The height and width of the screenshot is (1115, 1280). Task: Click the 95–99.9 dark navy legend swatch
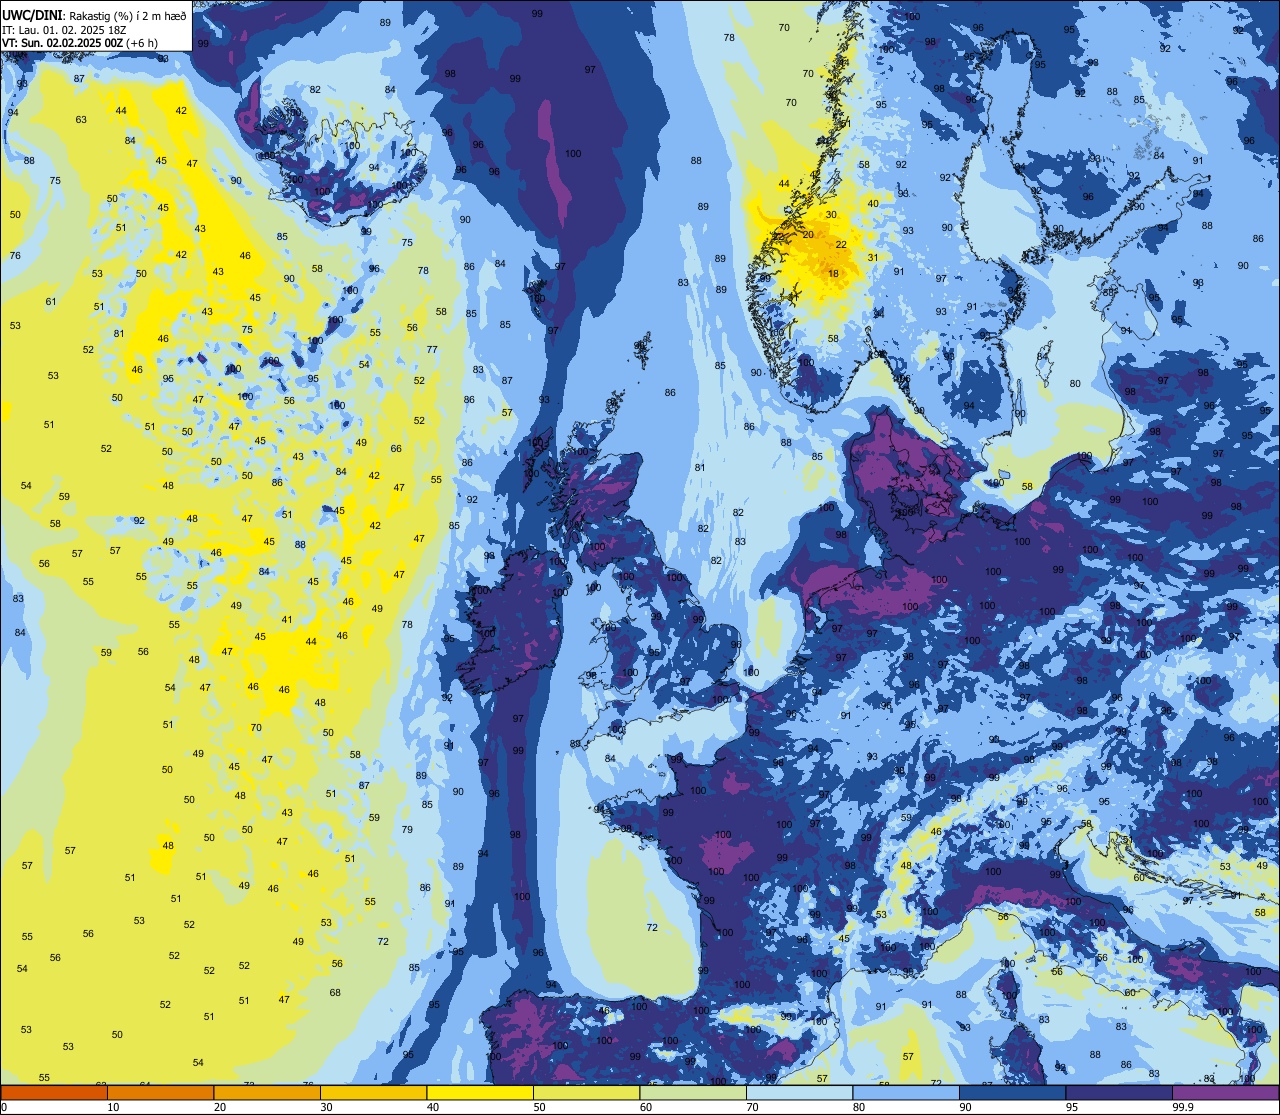(1119, 1092)
